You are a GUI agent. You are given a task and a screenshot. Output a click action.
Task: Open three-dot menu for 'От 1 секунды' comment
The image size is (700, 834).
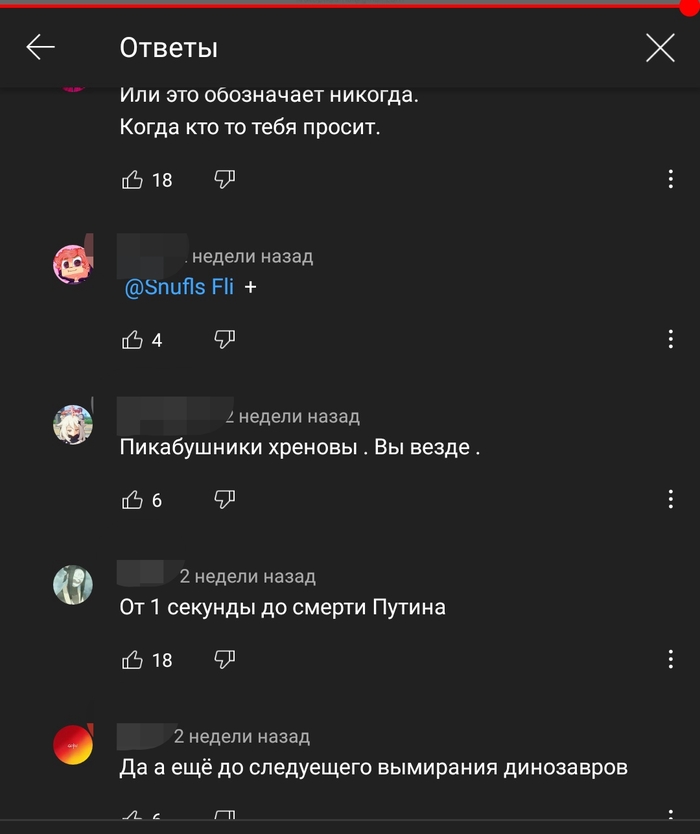[671, 659]
